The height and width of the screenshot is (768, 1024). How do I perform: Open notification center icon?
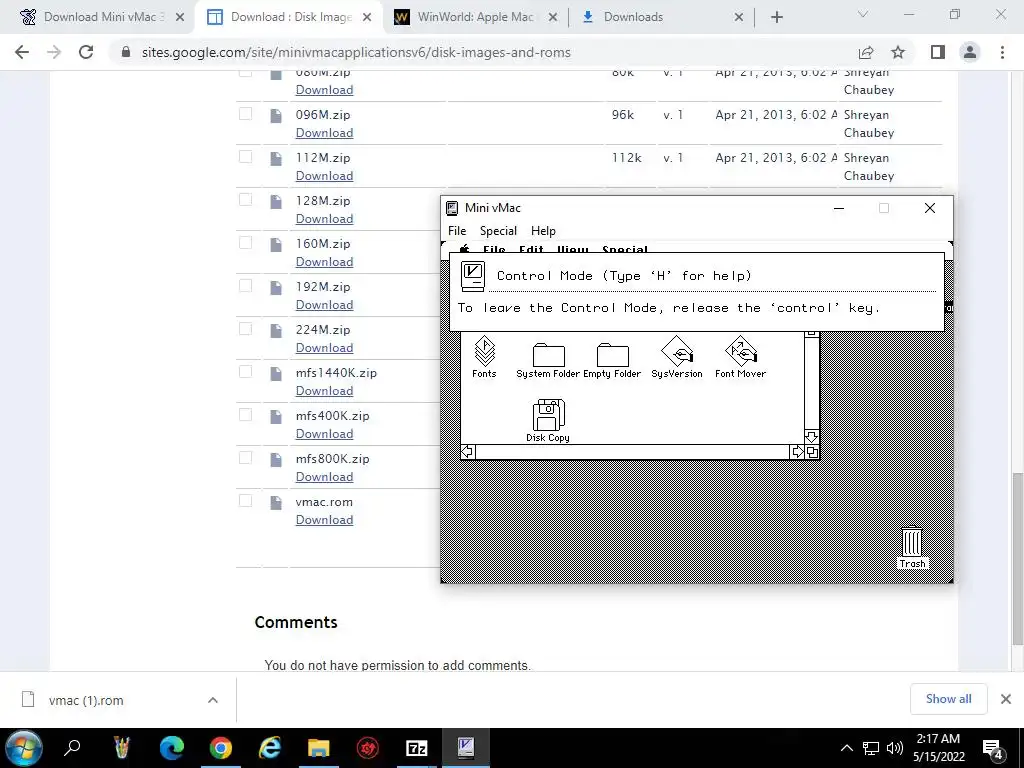pyautogui.click(x=993, y=748)
